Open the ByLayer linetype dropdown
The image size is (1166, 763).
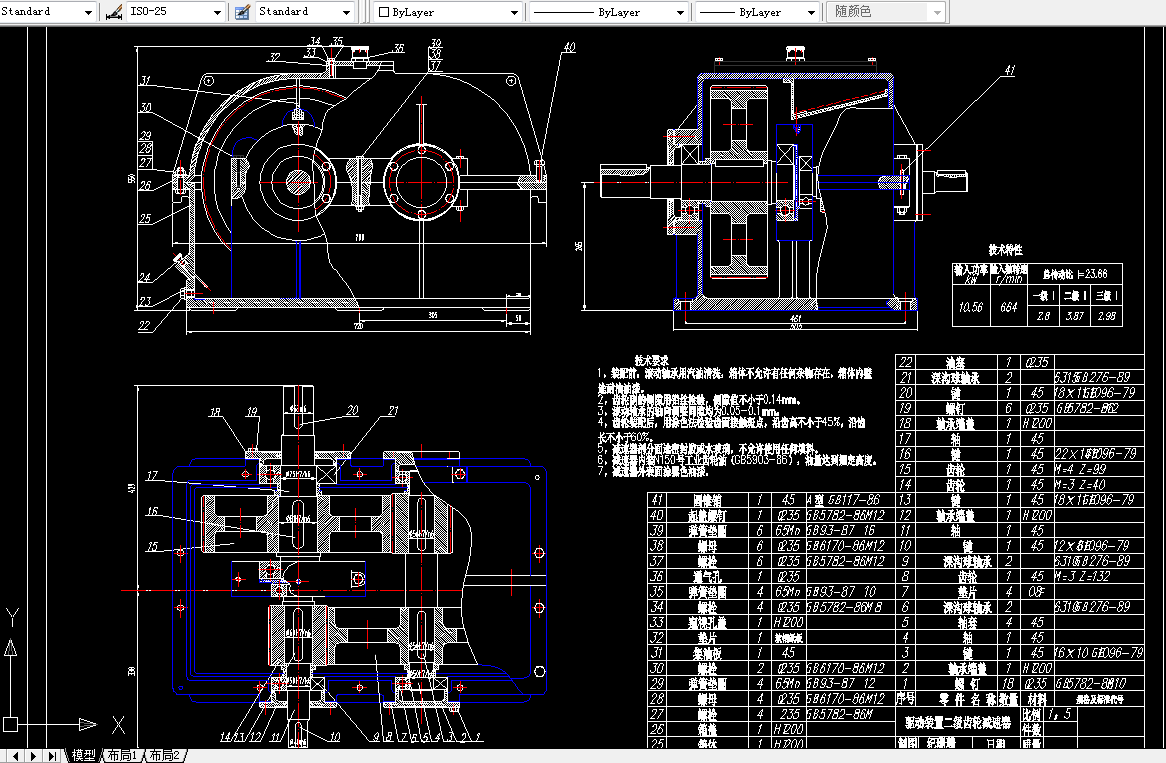(680, 12)
